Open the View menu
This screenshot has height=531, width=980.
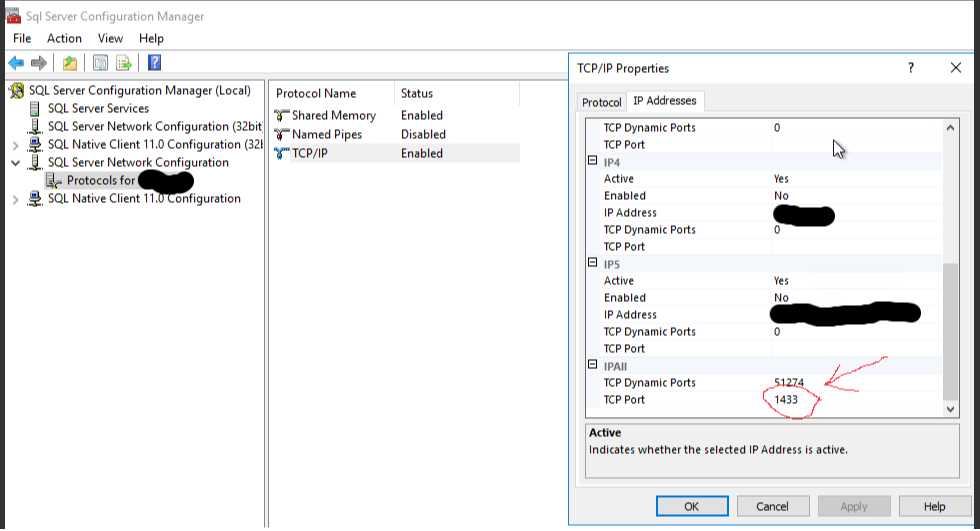(x=110, y=38)
